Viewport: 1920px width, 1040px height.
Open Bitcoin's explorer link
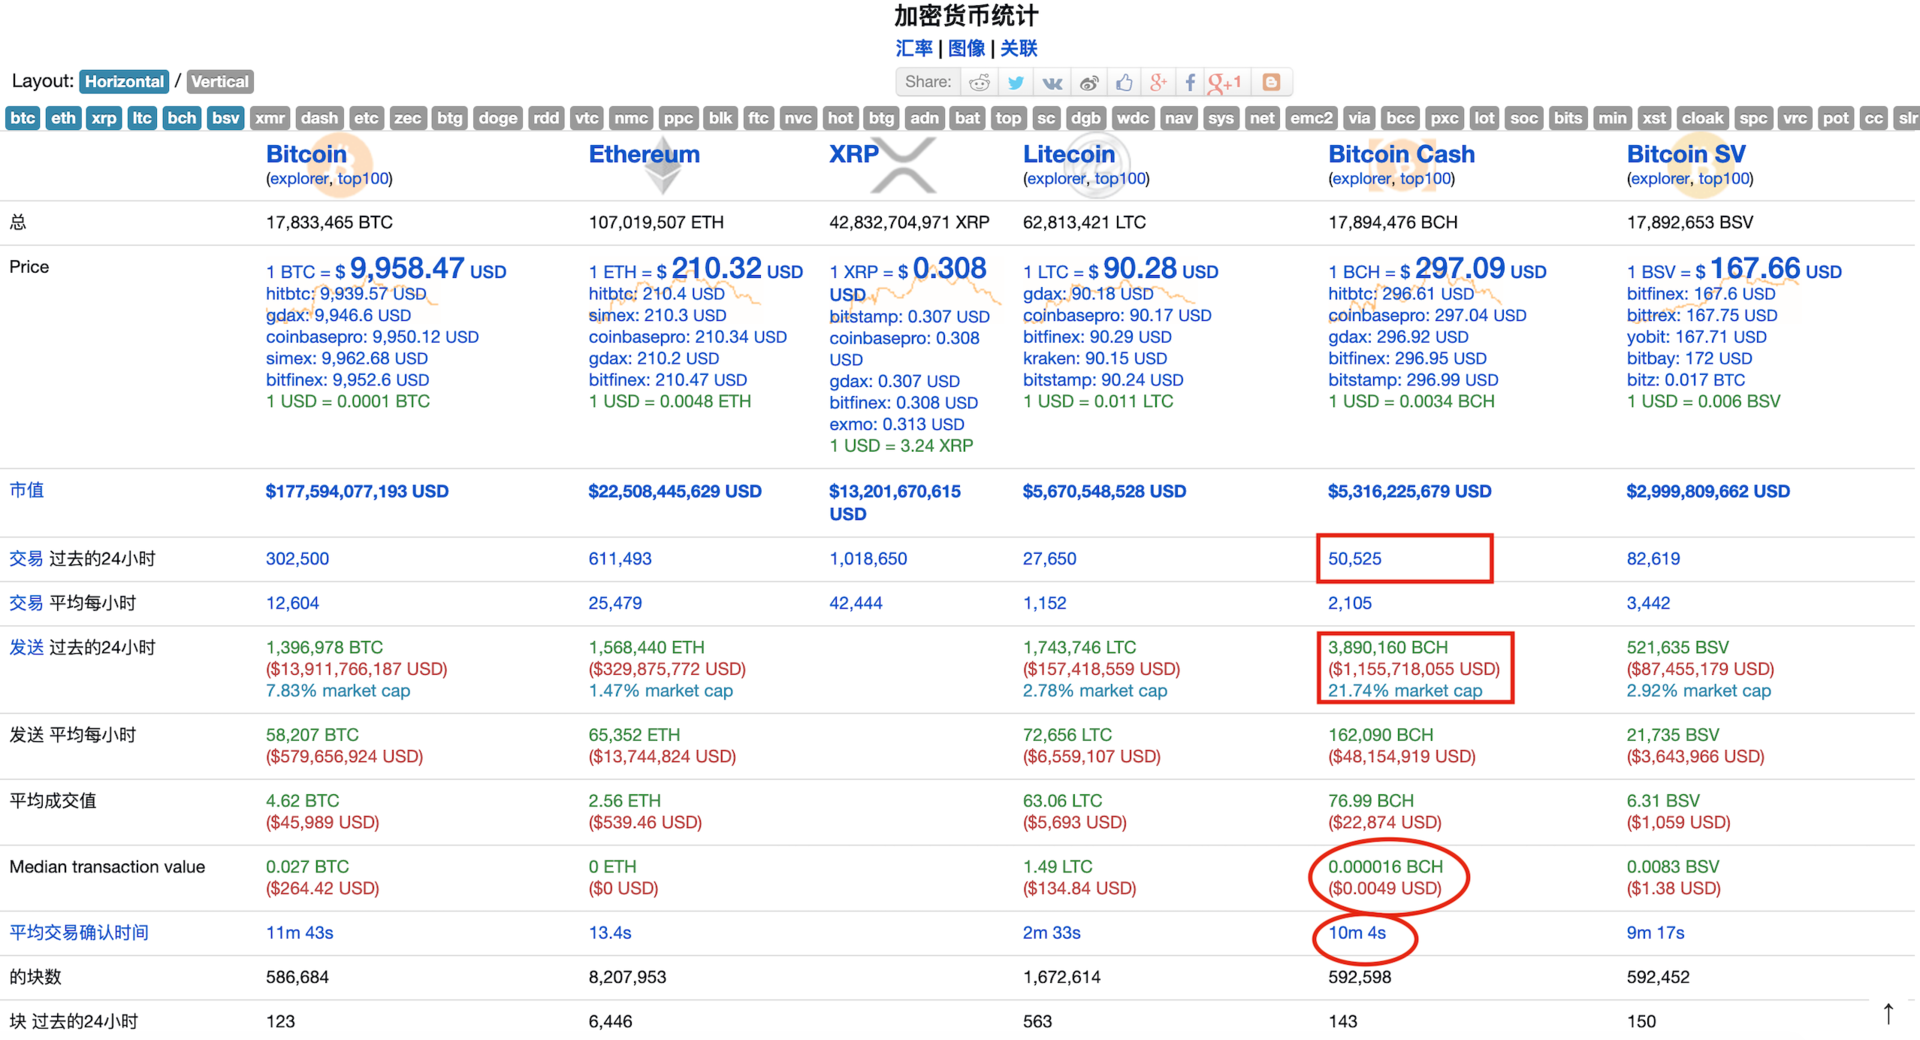(x=299, y=179)
